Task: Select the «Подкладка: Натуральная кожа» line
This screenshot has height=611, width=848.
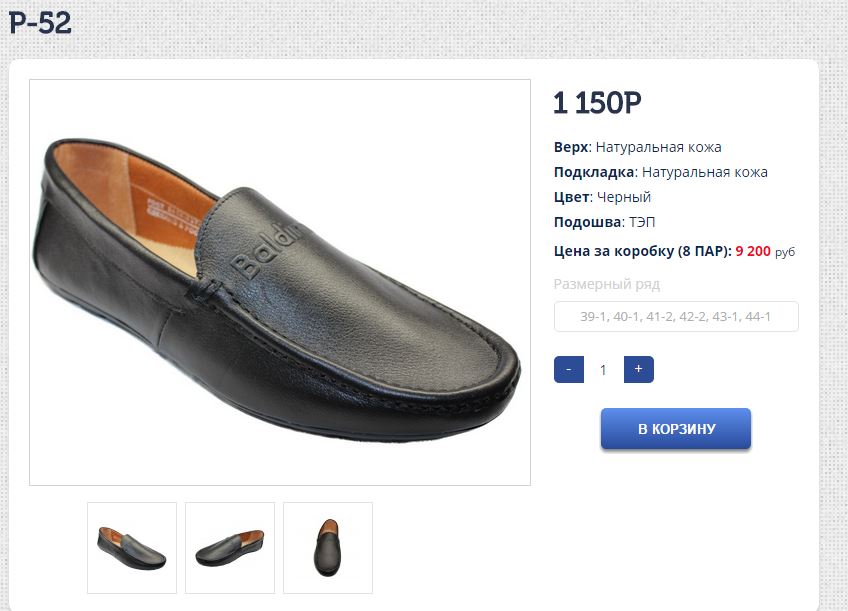Action: tap(660, 172)
